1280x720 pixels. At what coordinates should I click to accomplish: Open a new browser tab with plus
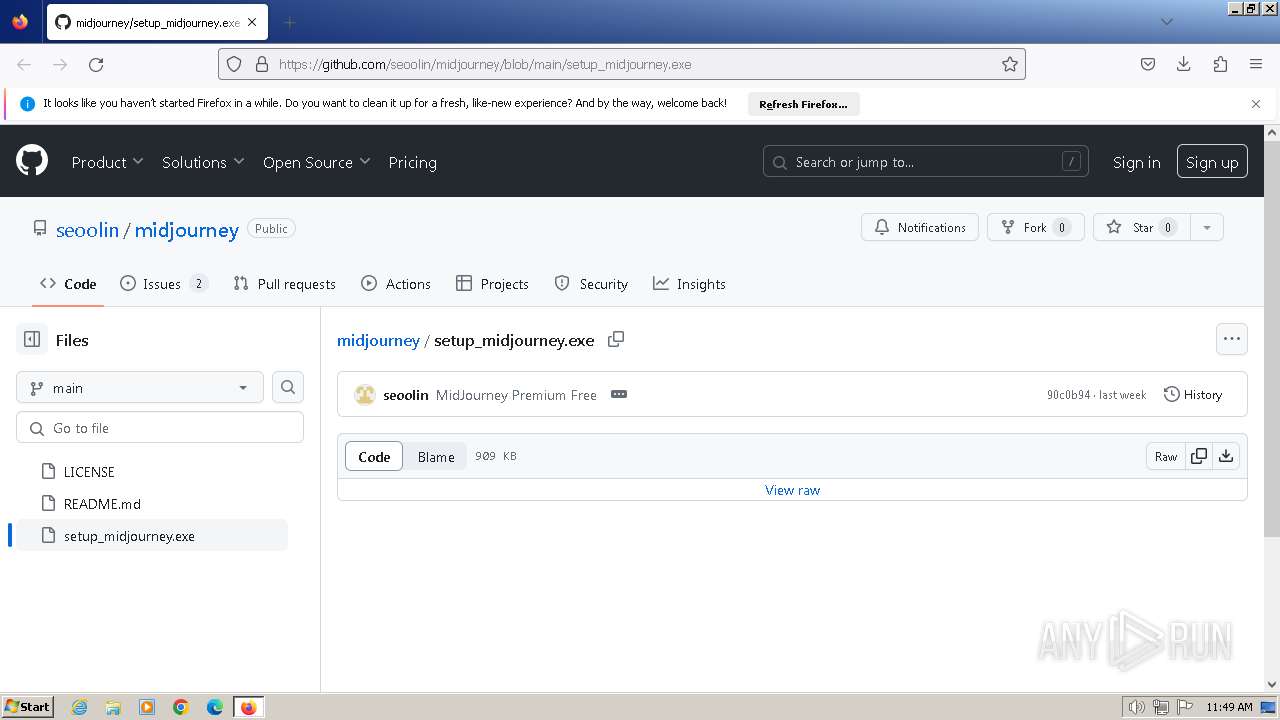[x=290, y=22]
